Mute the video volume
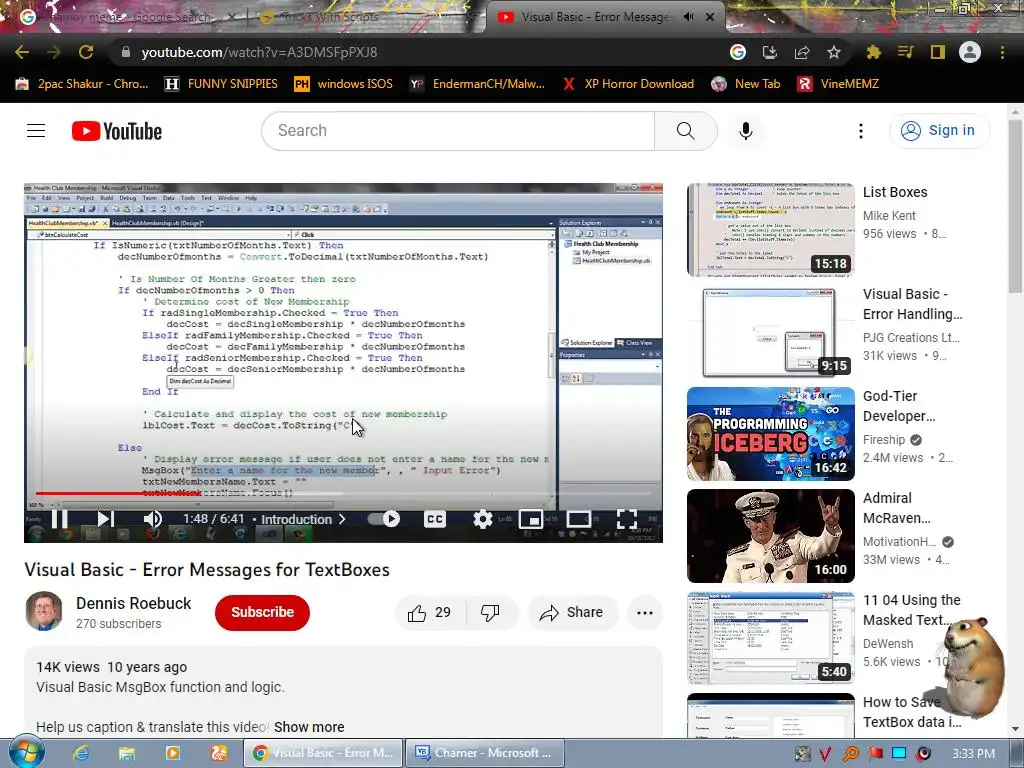The width and height of the screenshot is (1024, 768). pos(152,519)
